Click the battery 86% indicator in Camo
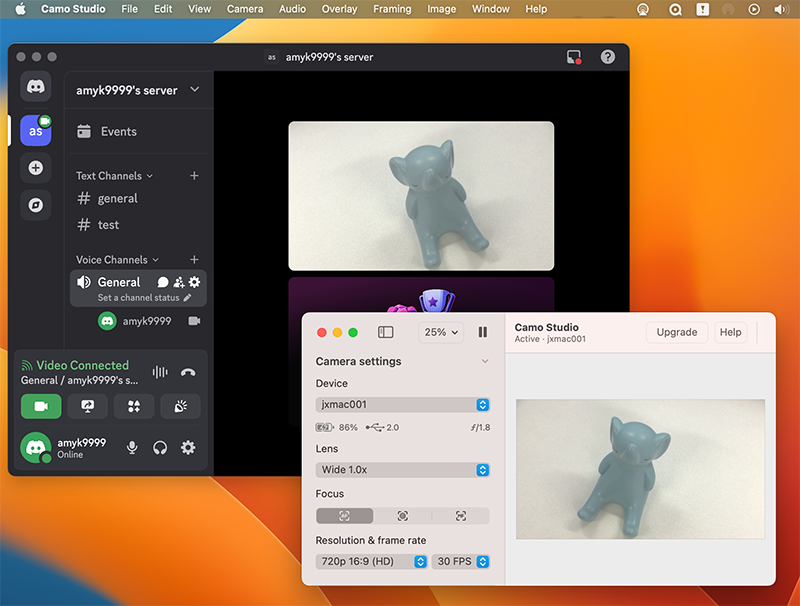800x606 pixels. pyautogui.click(x=337, y=427)
